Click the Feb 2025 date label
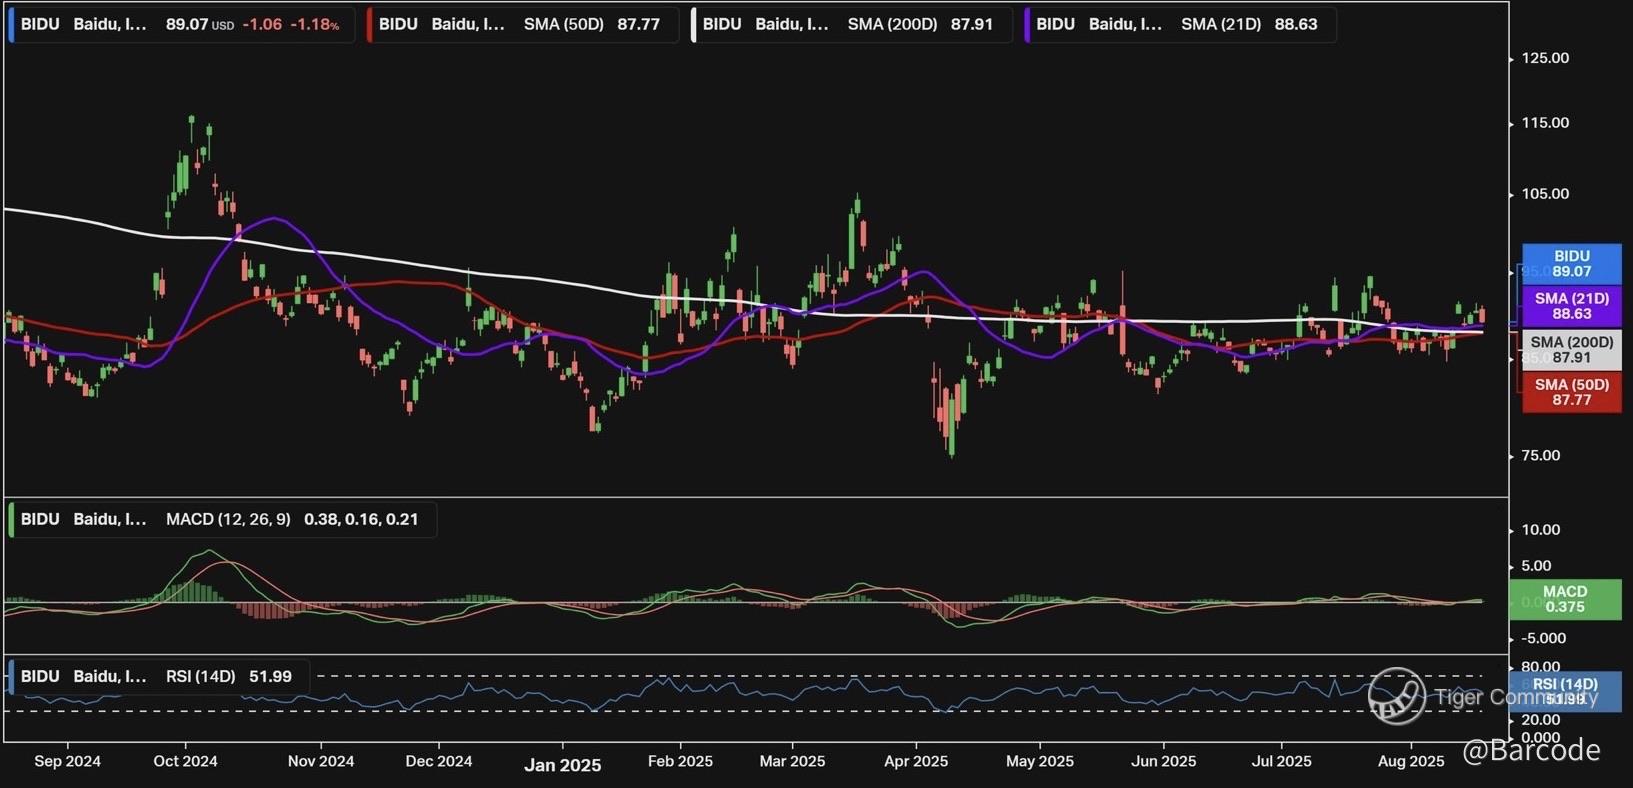The width and height of the screenshot is (1633, 788). 681,761
